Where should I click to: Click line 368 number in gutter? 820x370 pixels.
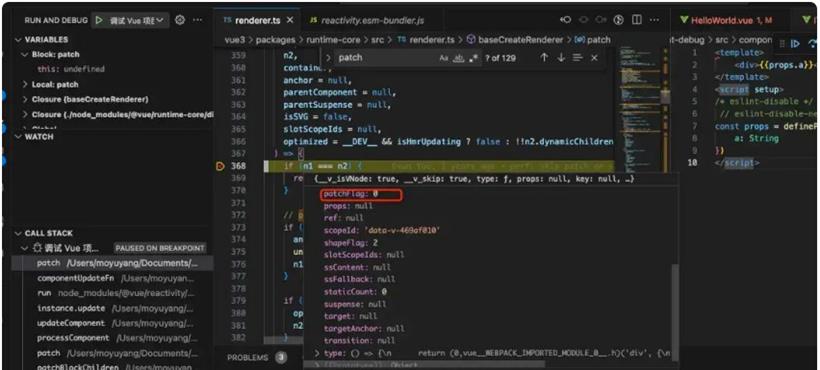(x=238, y=166)
